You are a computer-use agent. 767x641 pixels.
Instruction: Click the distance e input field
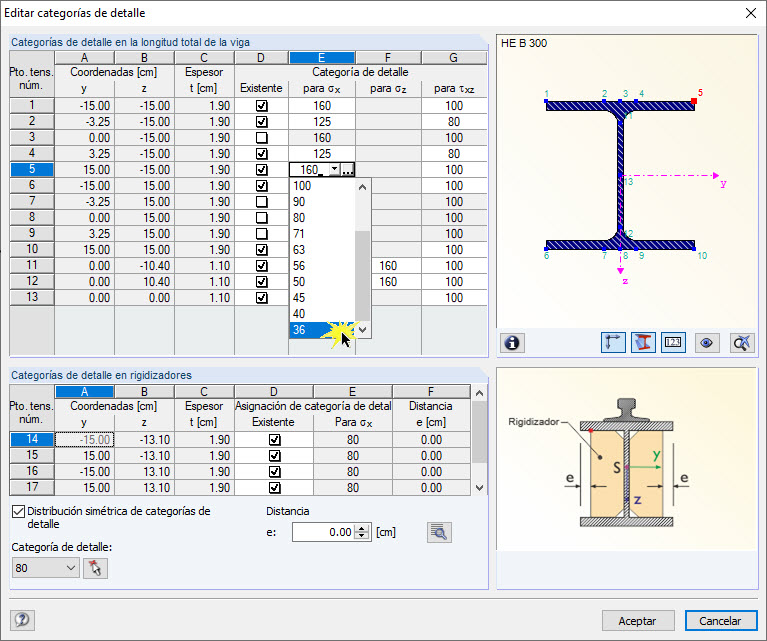click(x=323, y=533)
